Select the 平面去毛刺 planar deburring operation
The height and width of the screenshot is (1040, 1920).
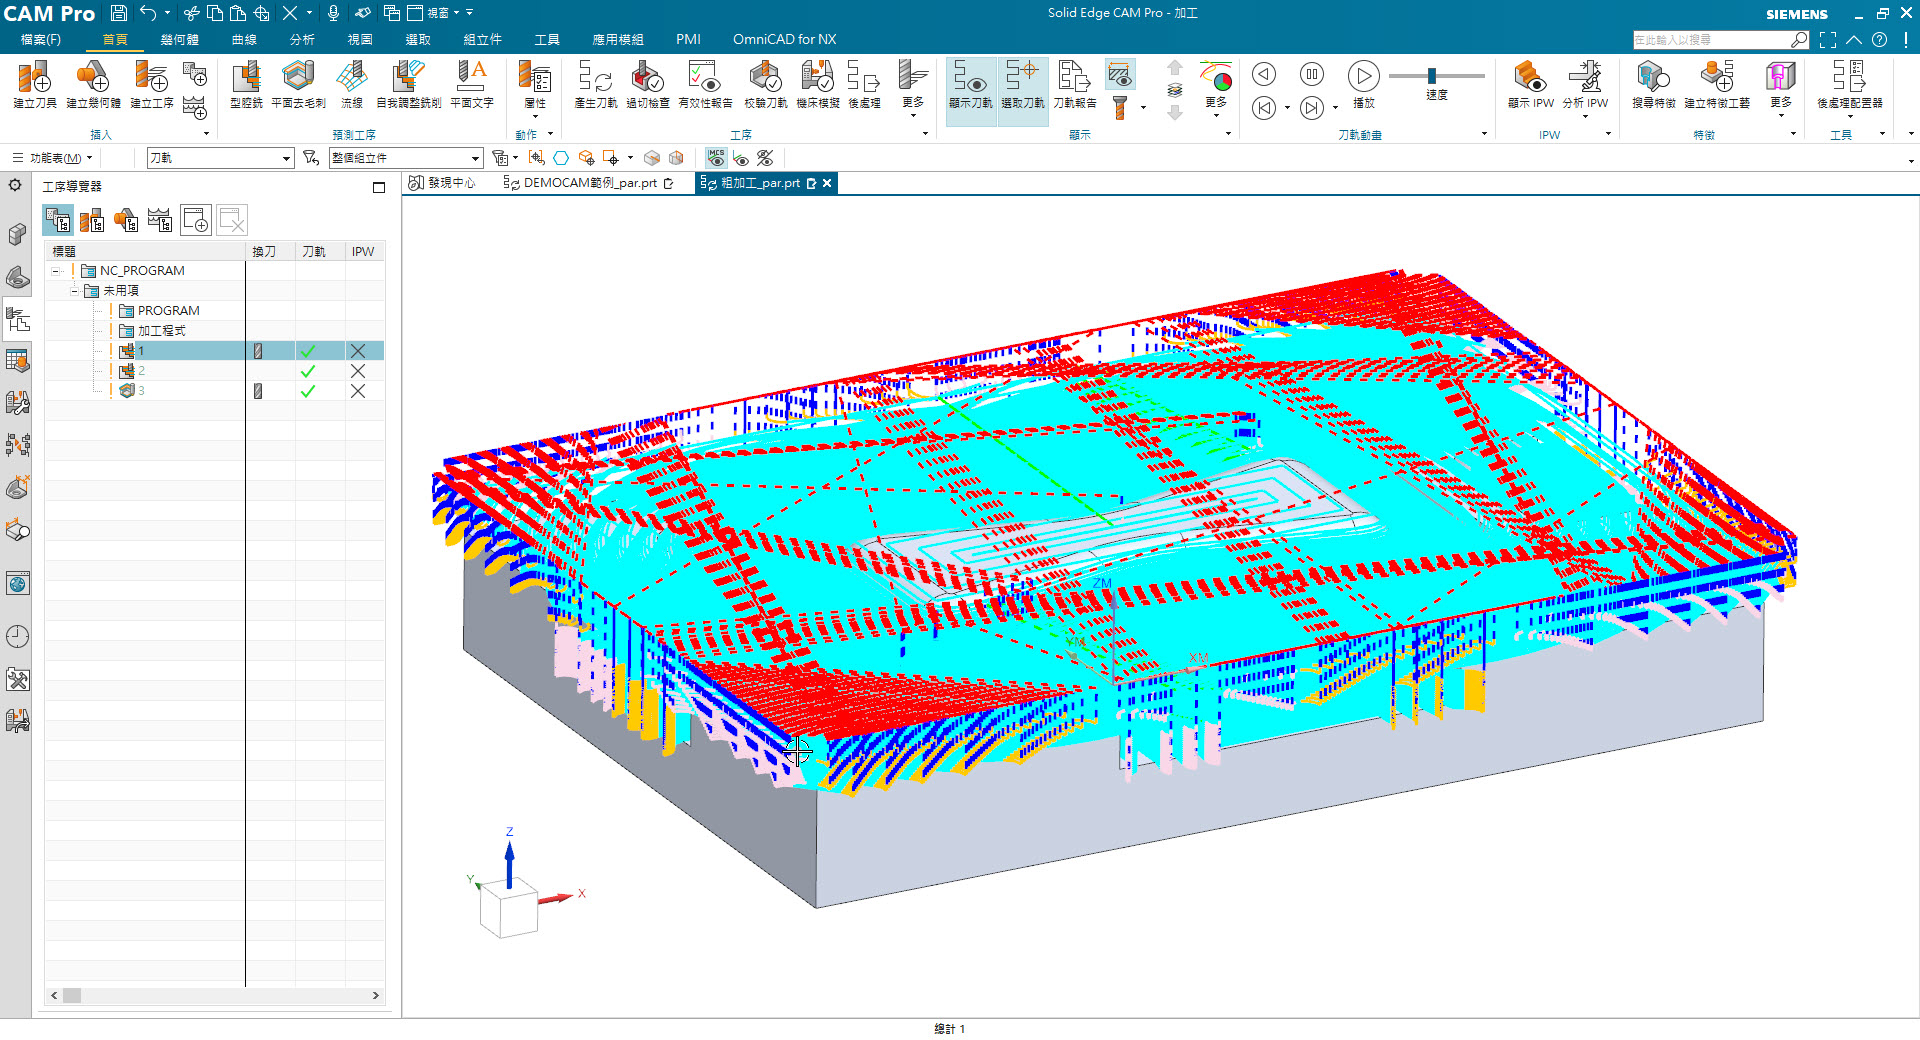[x=298, y=84]
